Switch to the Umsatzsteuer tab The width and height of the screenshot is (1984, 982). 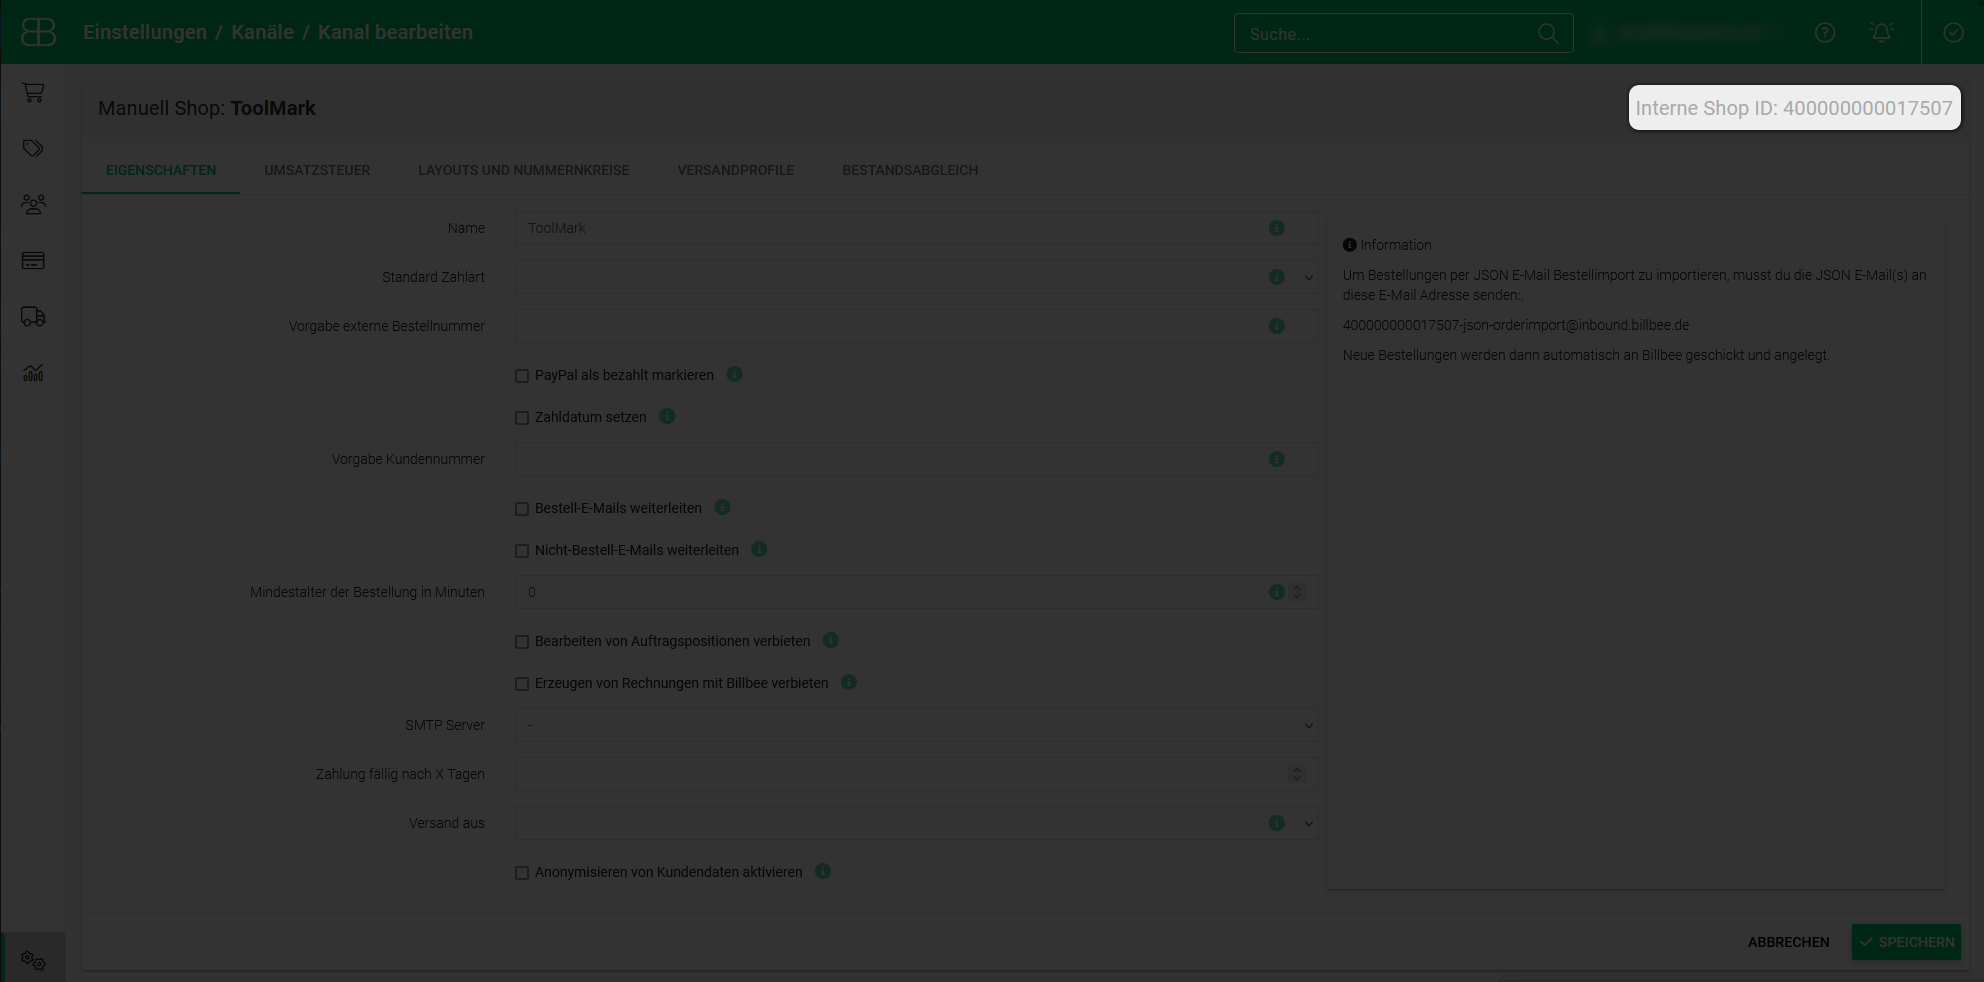pos(317,170)
